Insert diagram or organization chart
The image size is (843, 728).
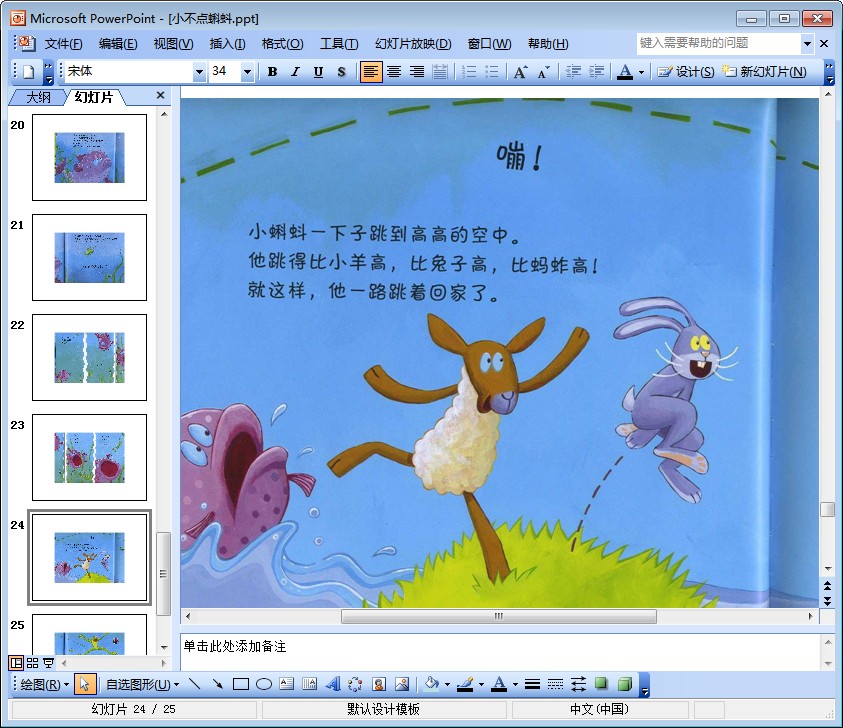(355, 684)
